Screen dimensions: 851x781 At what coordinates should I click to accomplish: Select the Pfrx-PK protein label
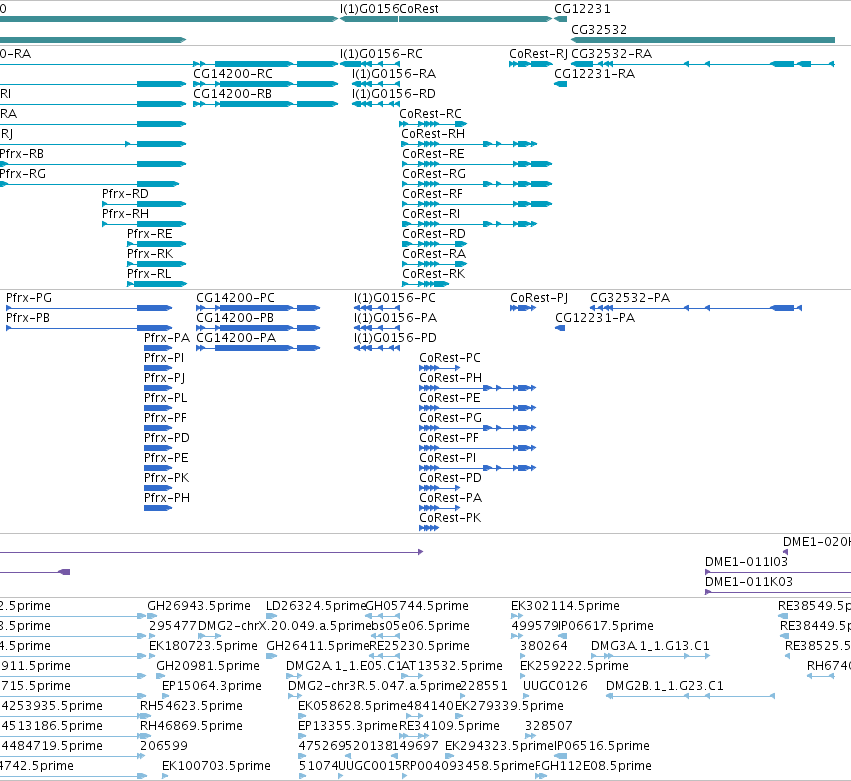click(167, 478)
